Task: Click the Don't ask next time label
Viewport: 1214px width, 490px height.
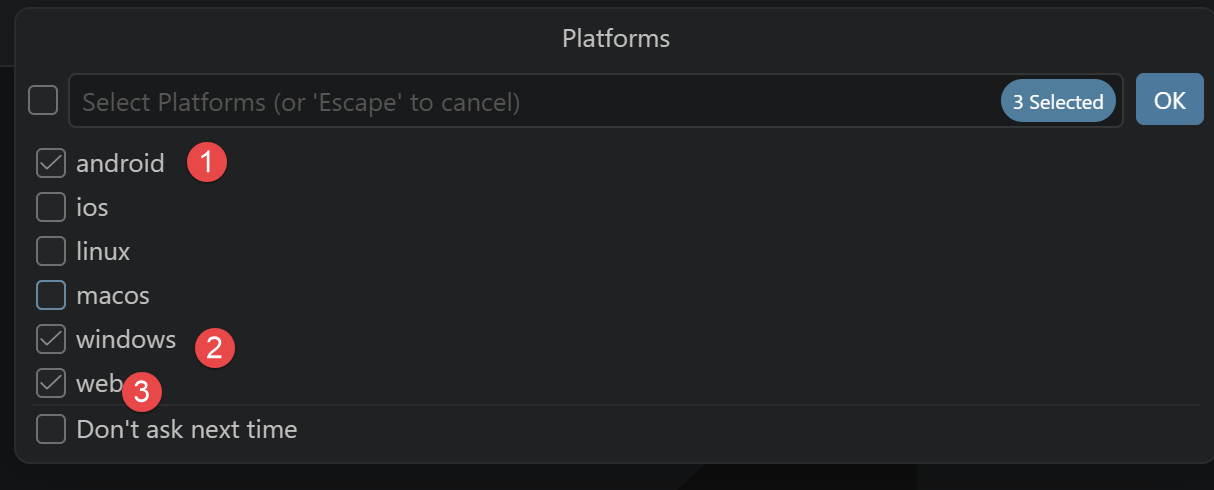Action: (187, 429)
